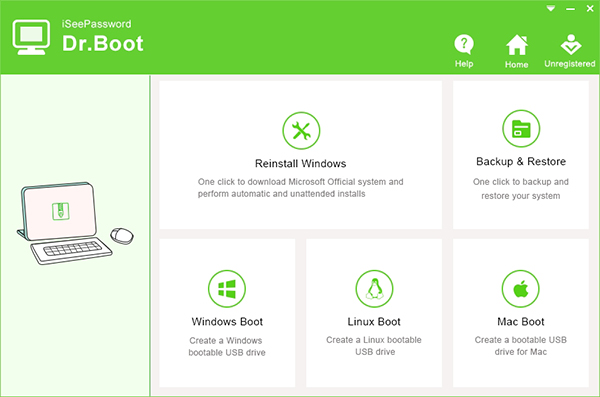Click the Reinstall Windows wrench icon

tap(301, 131)
